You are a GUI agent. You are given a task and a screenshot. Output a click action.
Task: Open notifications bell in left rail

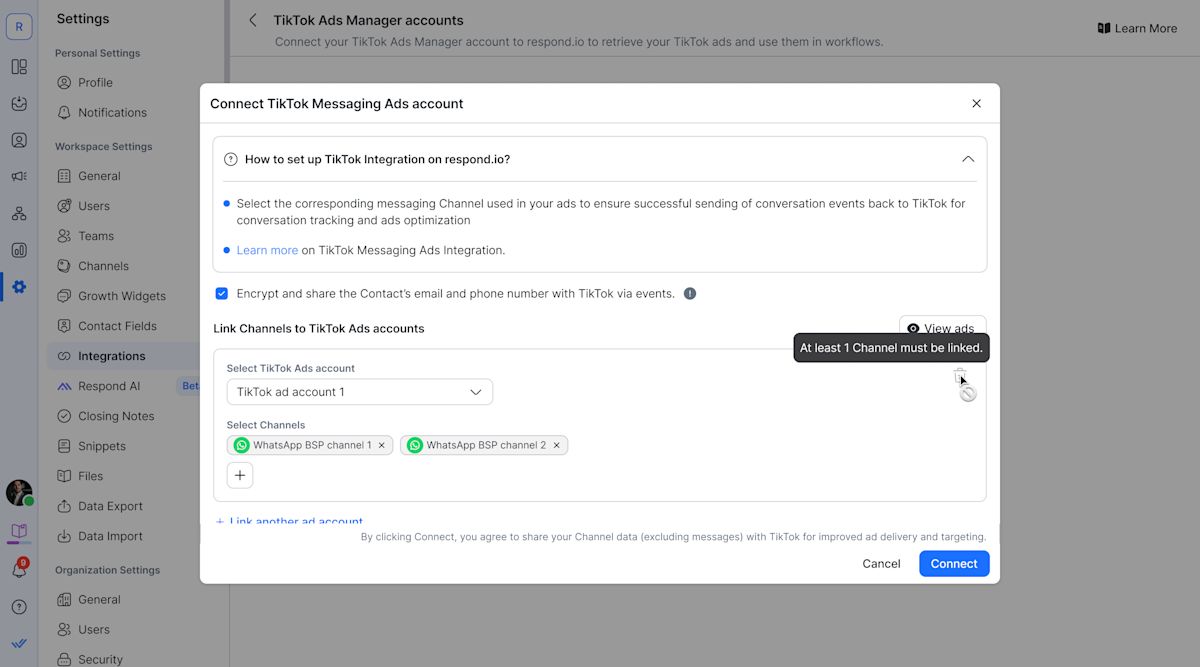[x=19, y=569]
